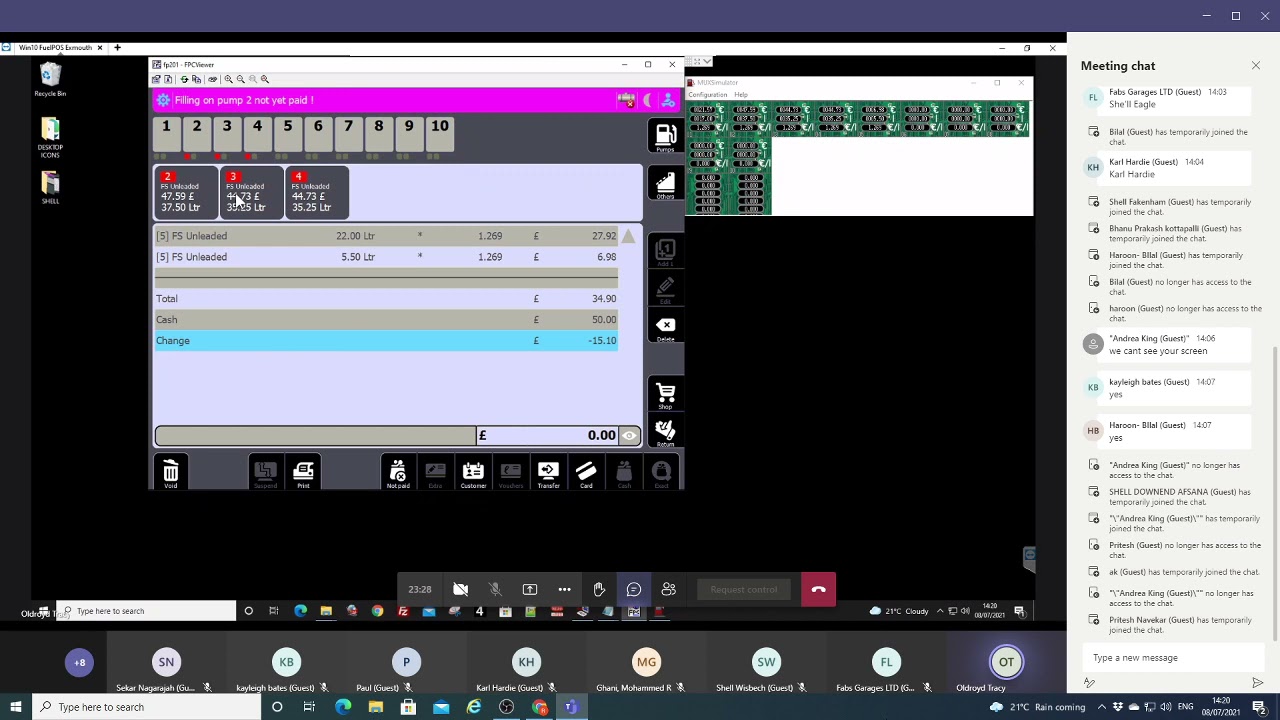Viewport: 1280px width, 720px height.
Task: Click the tank alarm icon on banner
Action: point(626,100)
